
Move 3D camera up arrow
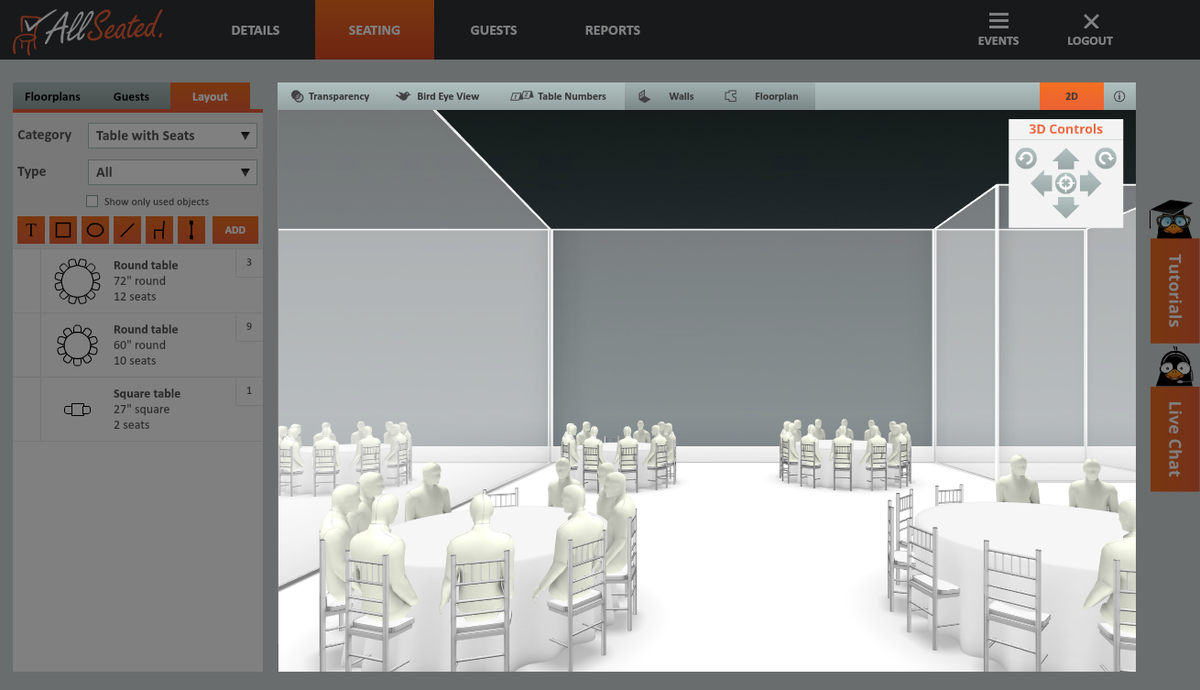point(1066,158)
